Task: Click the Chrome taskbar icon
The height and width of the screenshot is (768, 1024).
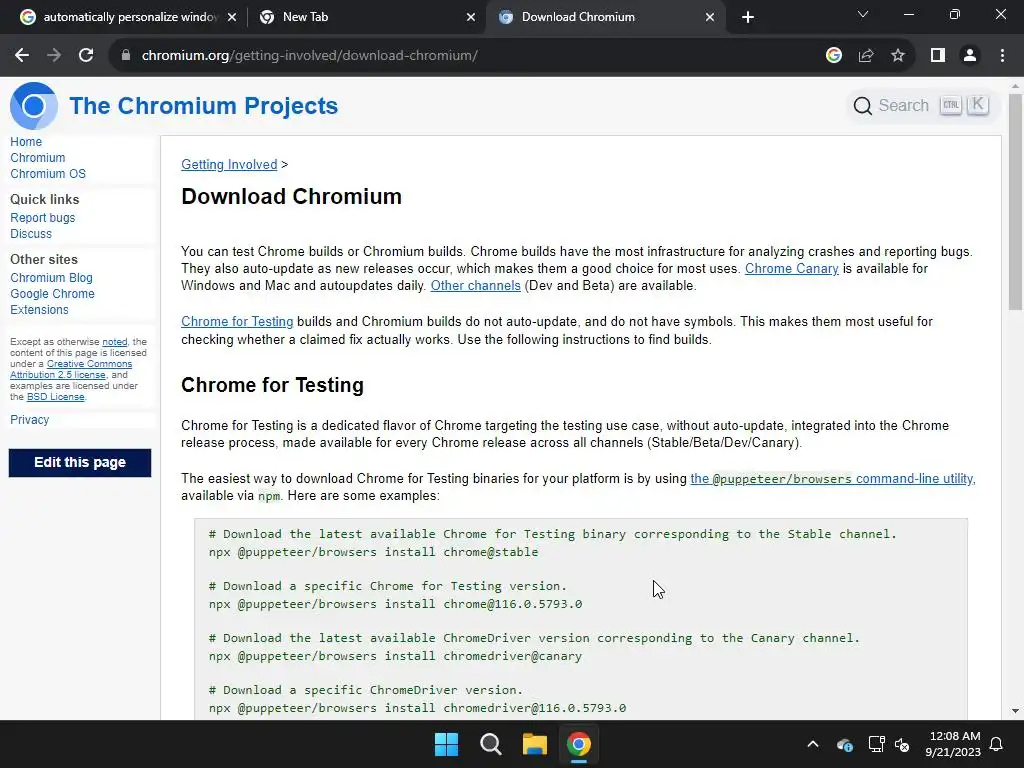Action: (579, 744)
